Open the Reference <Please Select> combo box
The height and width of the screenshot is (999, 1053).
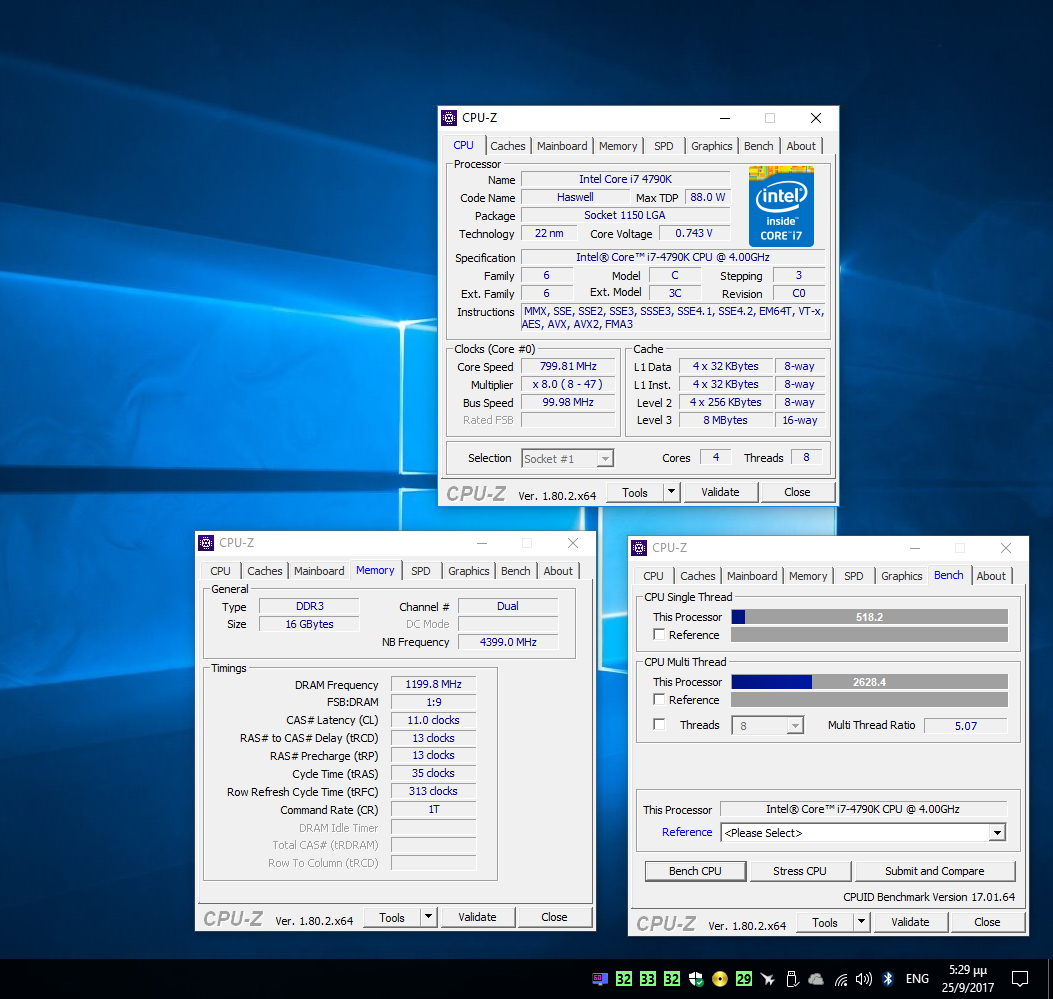click(x=862, y=832)
